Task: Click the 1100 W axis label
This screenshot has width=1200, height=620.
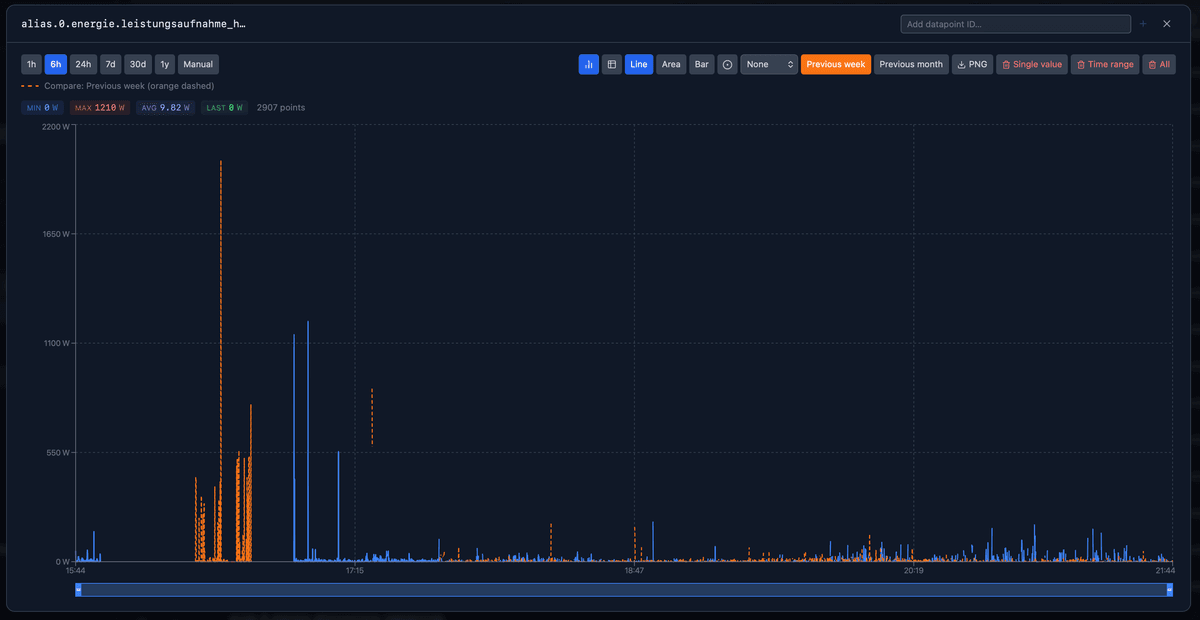Action: [x=56, y=343]
